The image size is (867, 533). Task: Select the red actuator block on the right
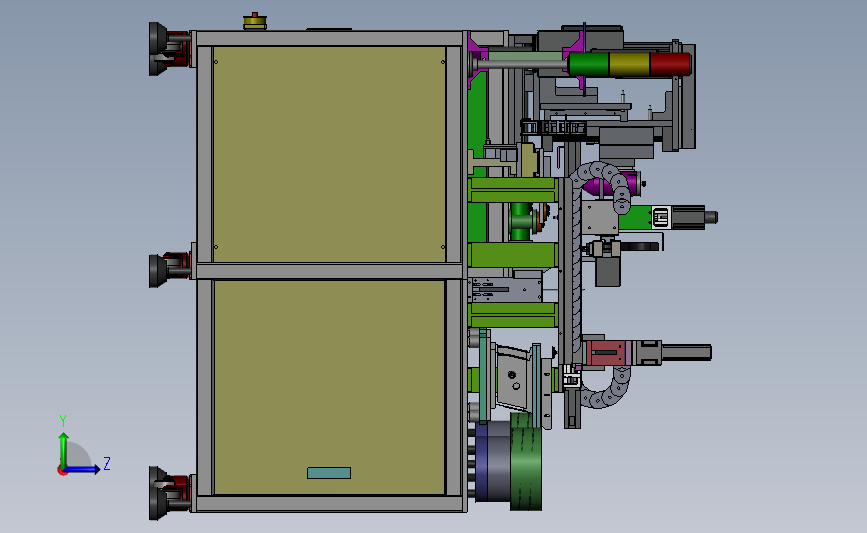(606, 353)
